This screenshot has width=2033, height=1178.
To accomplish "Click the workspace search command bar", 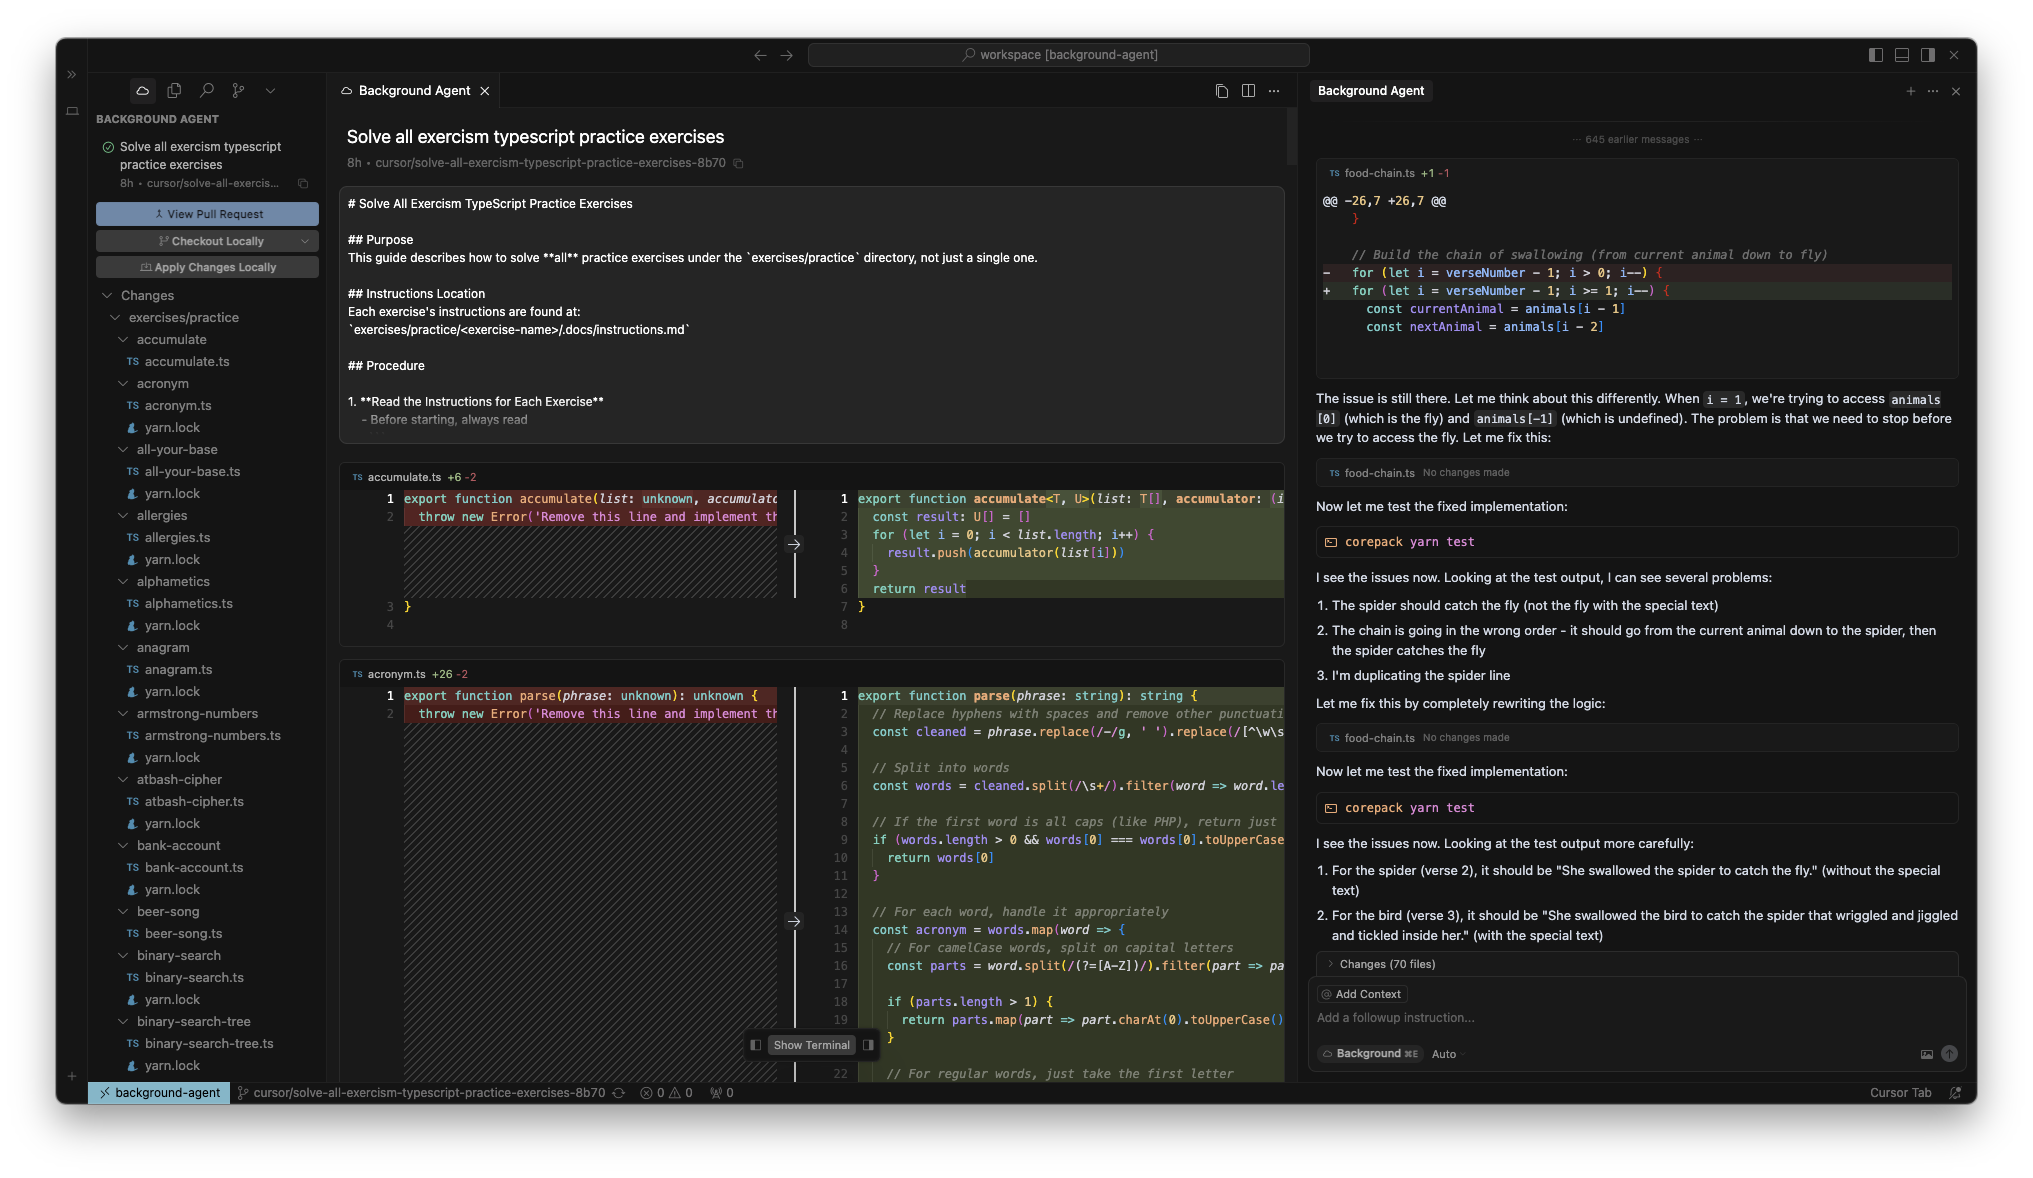I will pyautogui.click(x=1058, y=55).
